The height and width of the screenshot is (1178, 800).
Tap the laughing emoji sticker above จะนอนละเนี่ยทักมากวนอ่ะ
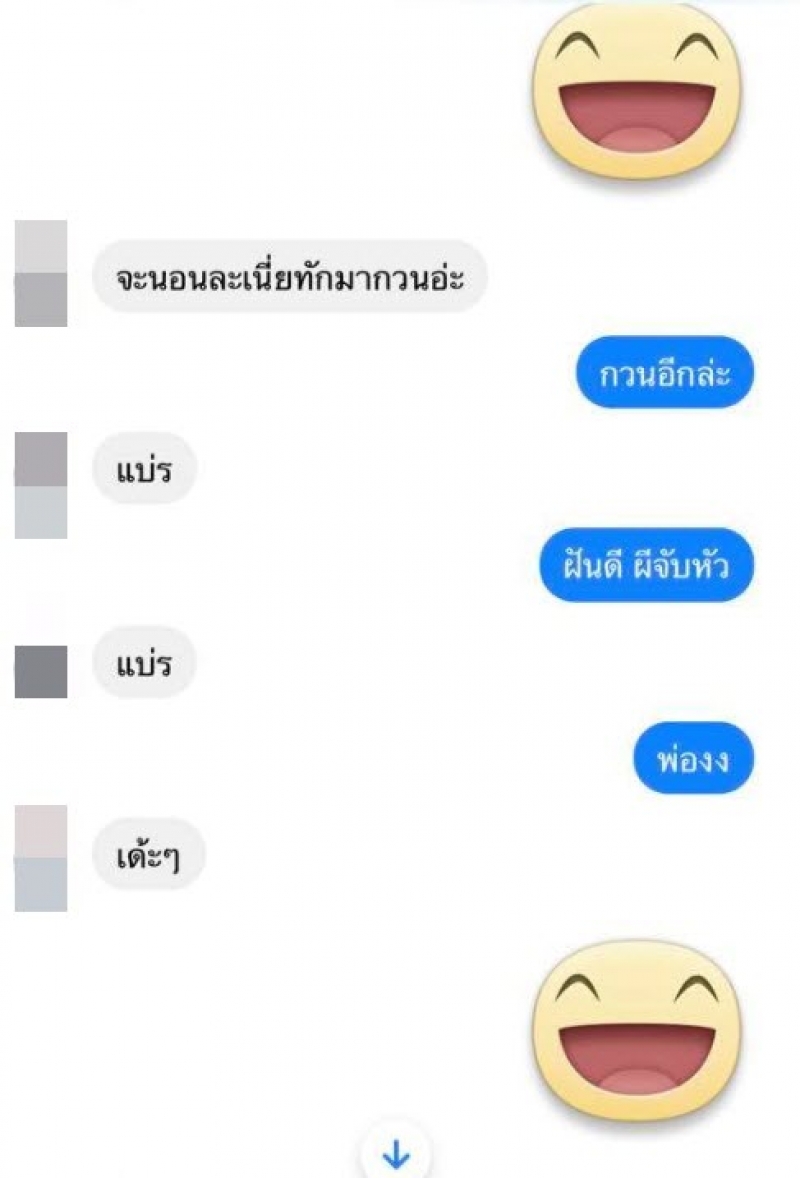(636, 94)
